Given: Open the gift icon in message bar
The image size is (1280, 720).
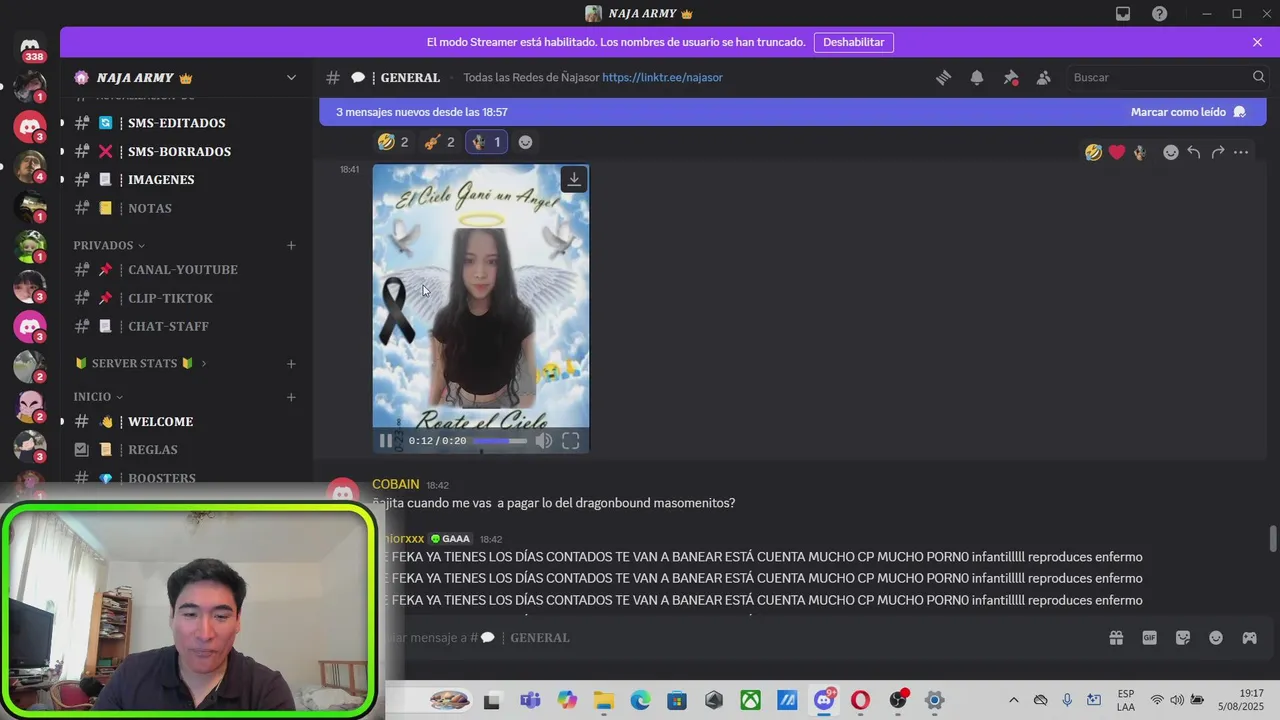Looking at the screenshot, I should coord(1116,638).
